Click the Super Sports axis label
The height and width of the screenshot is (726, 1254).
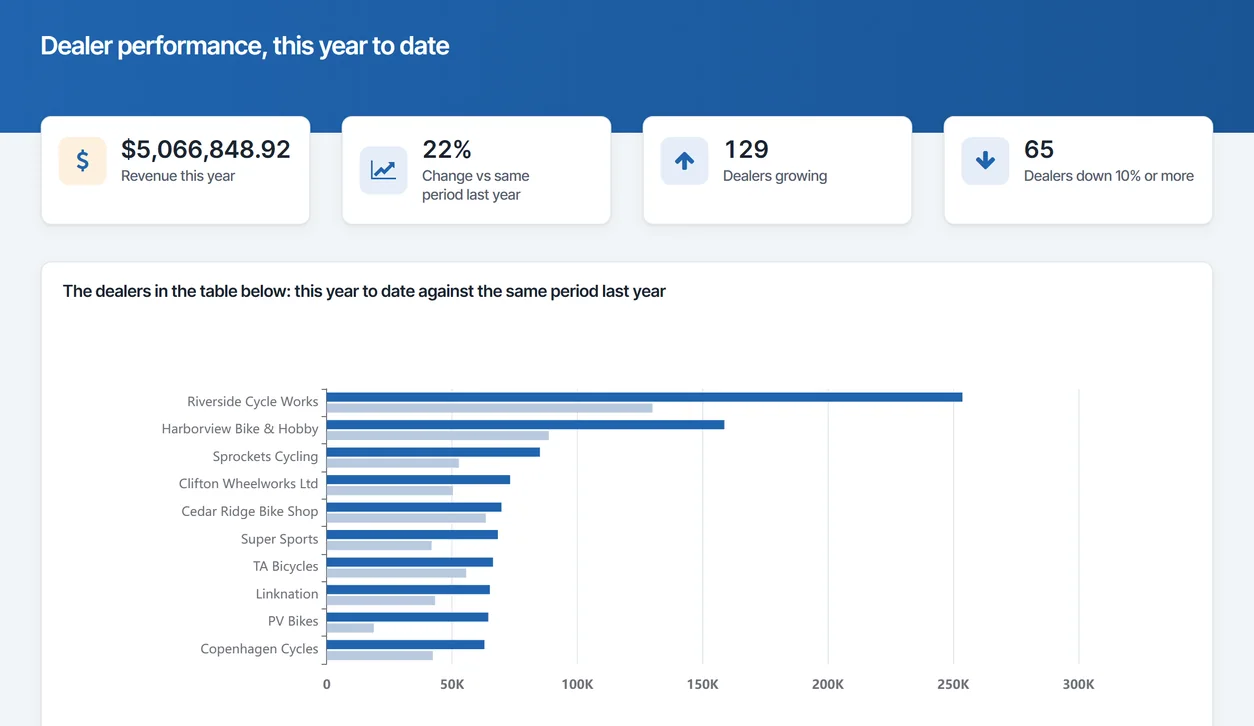coord(280,539)
